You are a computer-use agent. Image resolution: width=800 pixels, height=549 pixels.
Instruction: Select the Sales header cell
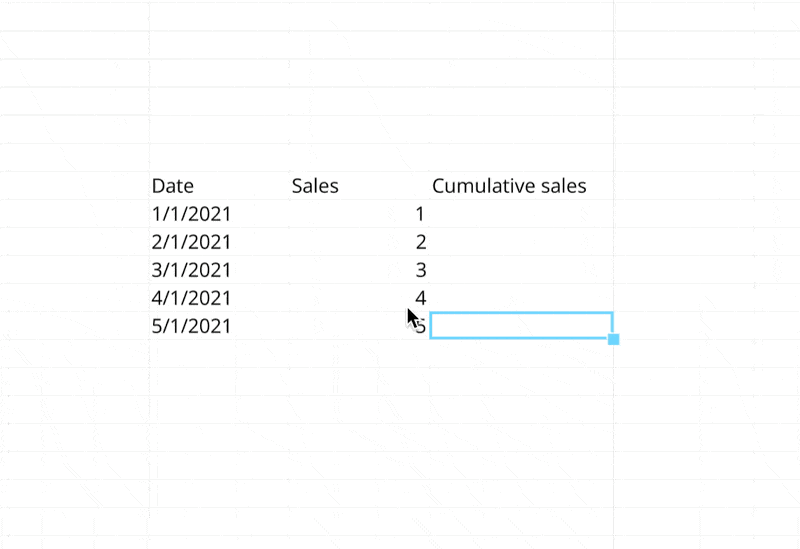tap(315, 186)
